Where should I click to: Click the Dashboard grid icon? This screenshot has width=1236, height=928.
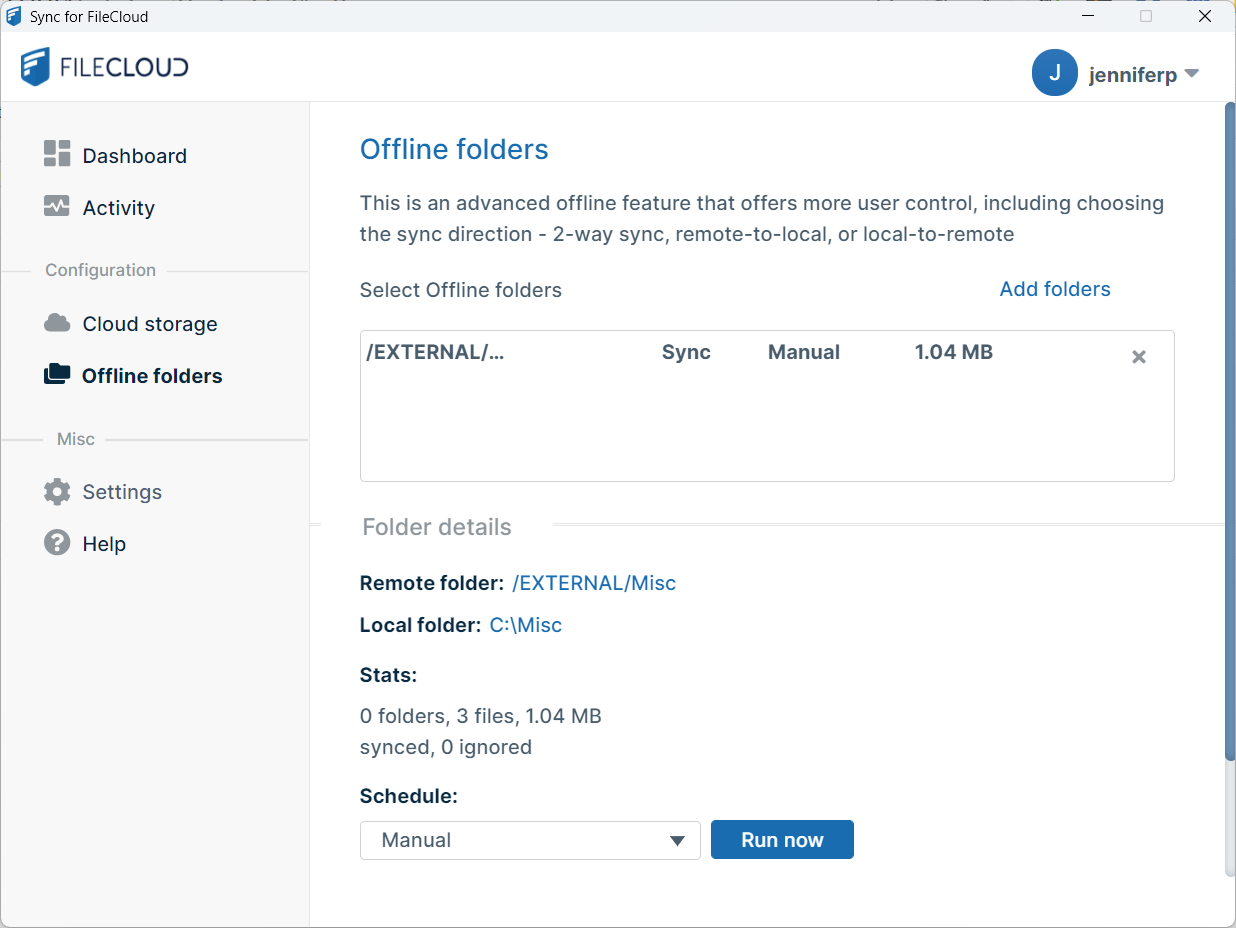pyautogui.click(x=57, y=154)
